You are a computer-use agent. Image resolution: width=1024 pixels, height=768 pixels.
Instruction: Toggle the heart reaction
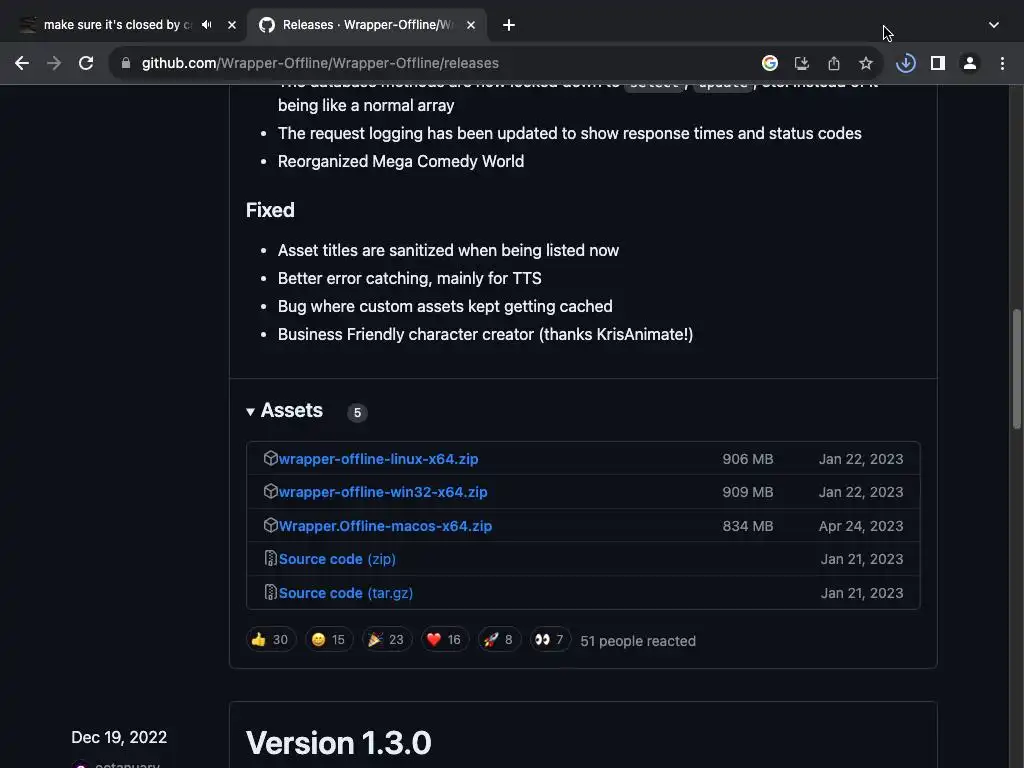point(443,640)
